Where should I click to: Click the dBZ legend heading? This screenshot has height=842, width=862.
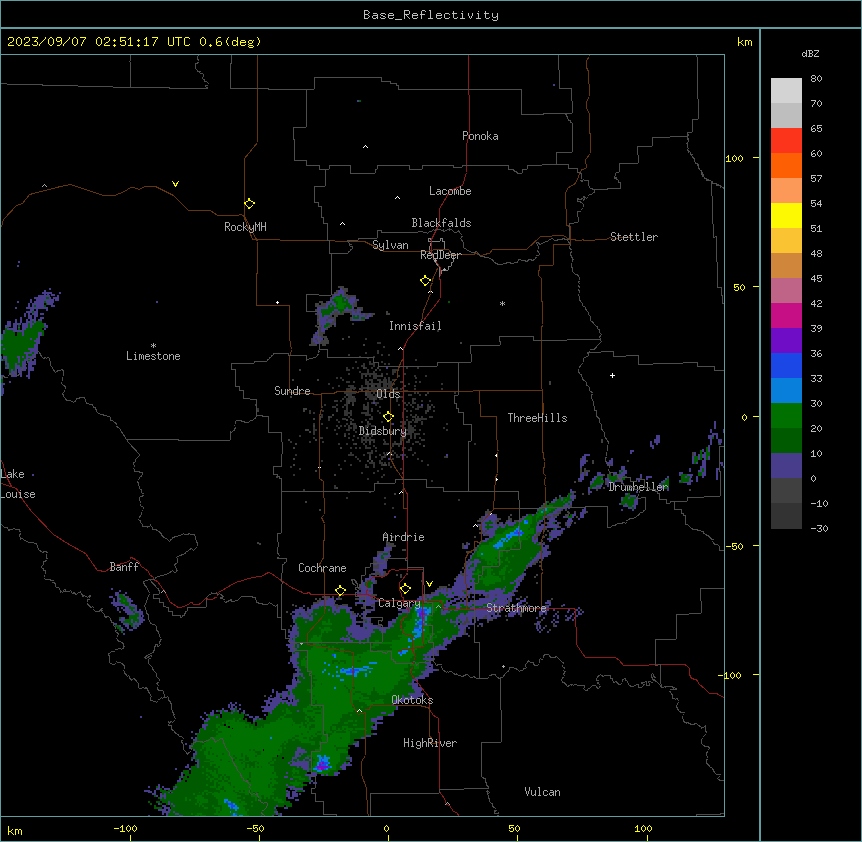point(810,53)
